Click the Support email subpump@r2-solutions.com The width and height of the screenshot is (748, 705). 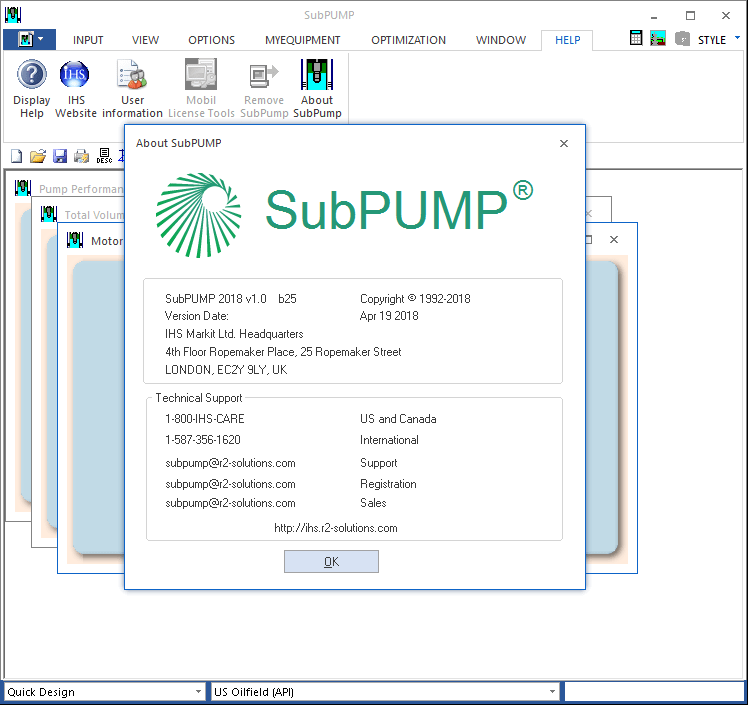[x=230, y=463]
